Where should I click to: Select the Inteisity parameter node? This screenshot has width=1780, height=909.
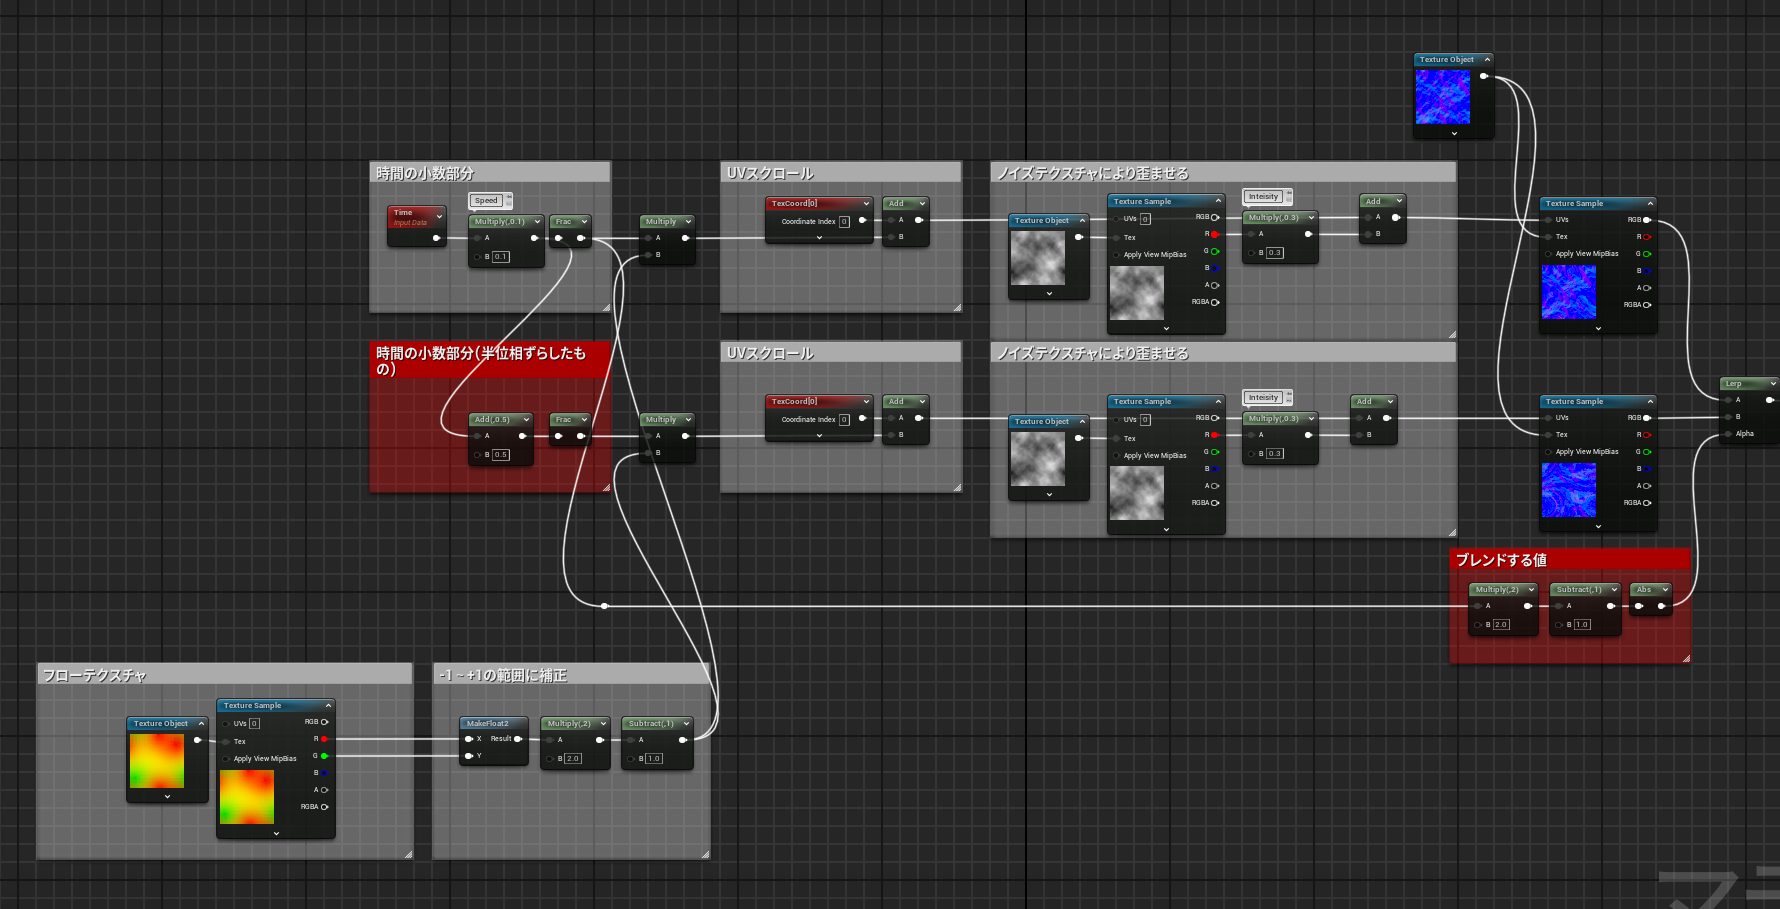coord(1264,197)
